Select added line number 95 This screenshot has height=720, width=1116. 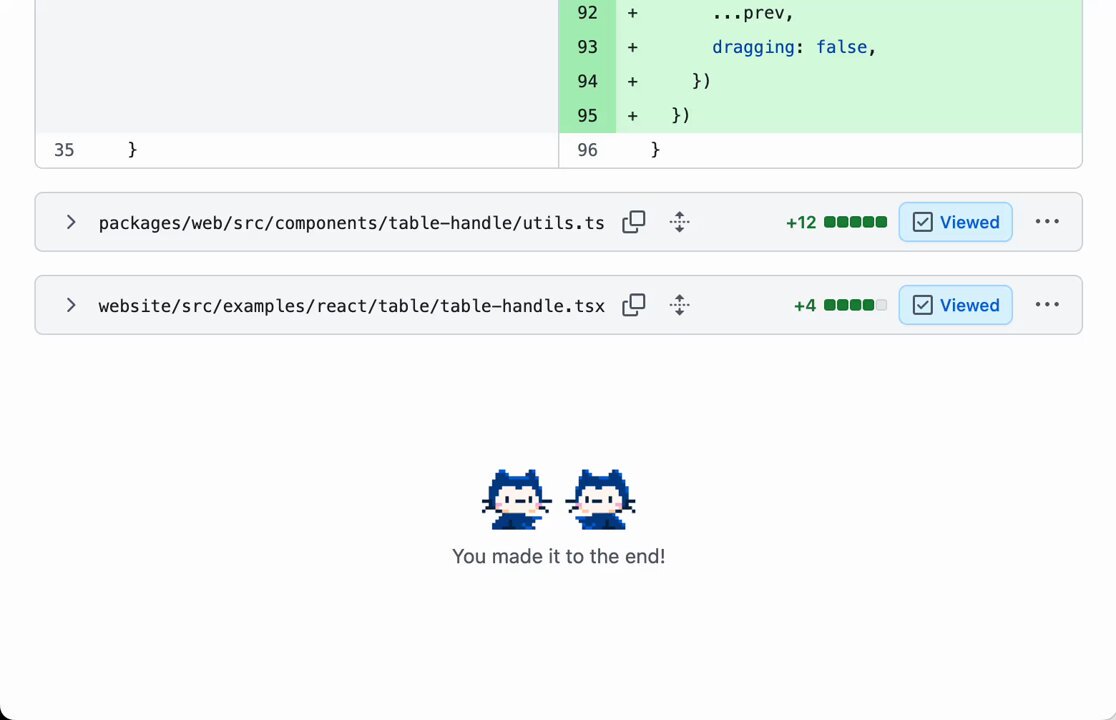pyautogui.click(x=587, y=115)
